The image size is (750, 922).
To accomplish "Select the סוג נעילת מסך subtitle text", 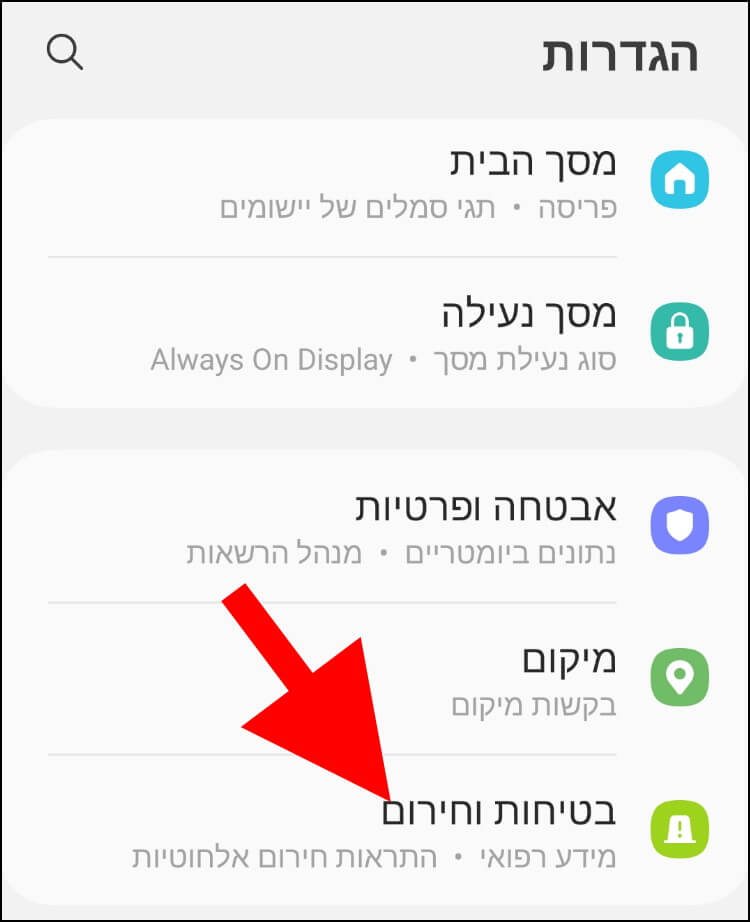I will pos(525,360).
